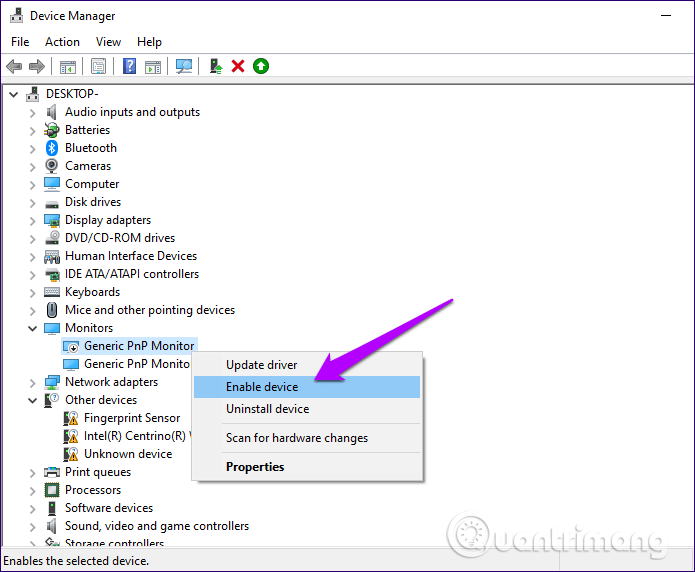The height and width of the screenshot is (572, 695).
Task: Click the Network adapters icon
Action: [52, 382]
